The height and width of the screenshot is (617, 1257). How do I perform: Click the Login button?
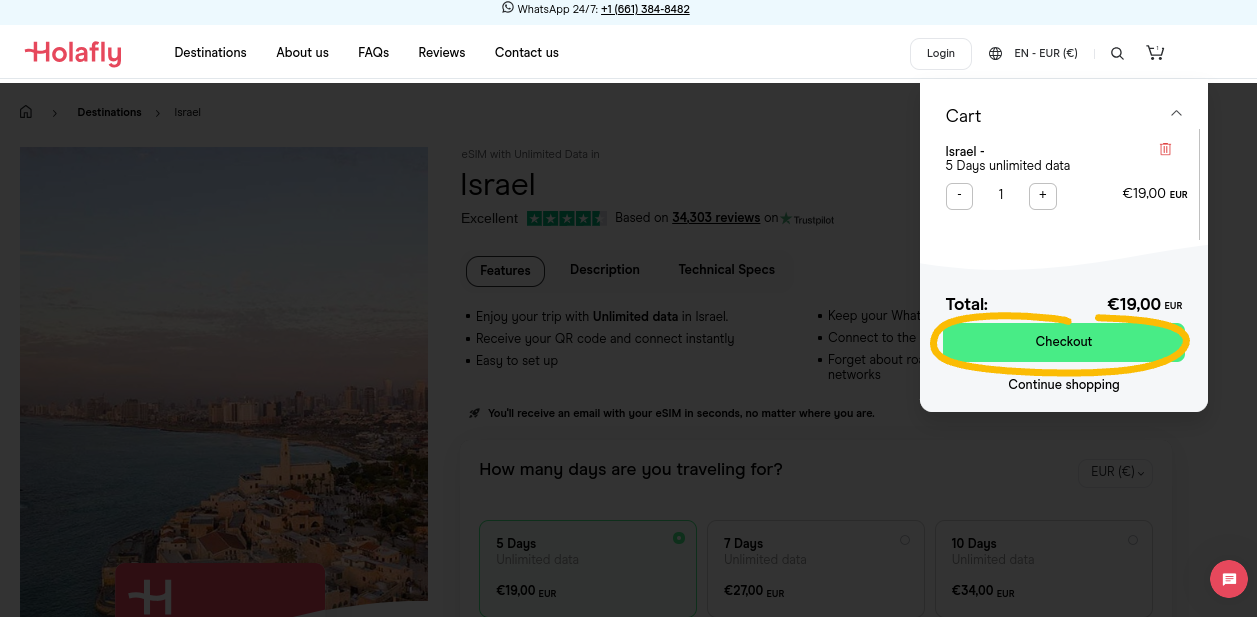(940, 54)
